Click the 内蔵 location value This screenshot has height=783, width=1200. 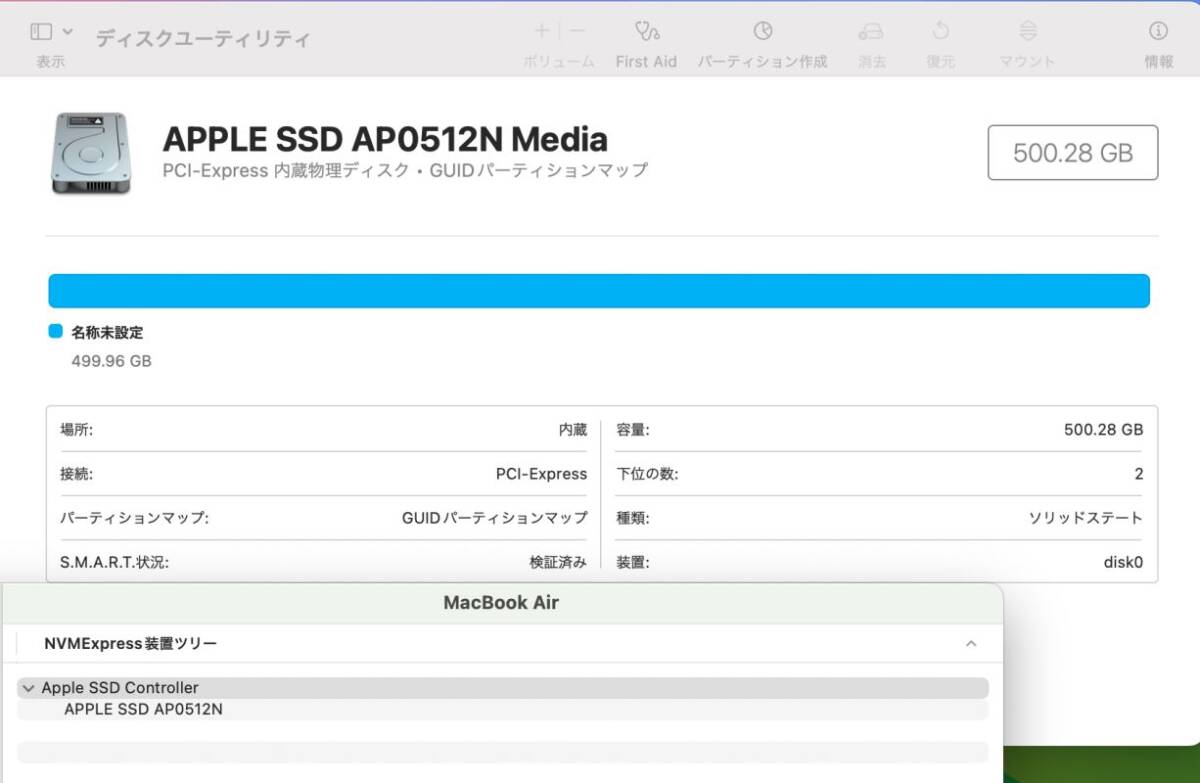point(573,430)
